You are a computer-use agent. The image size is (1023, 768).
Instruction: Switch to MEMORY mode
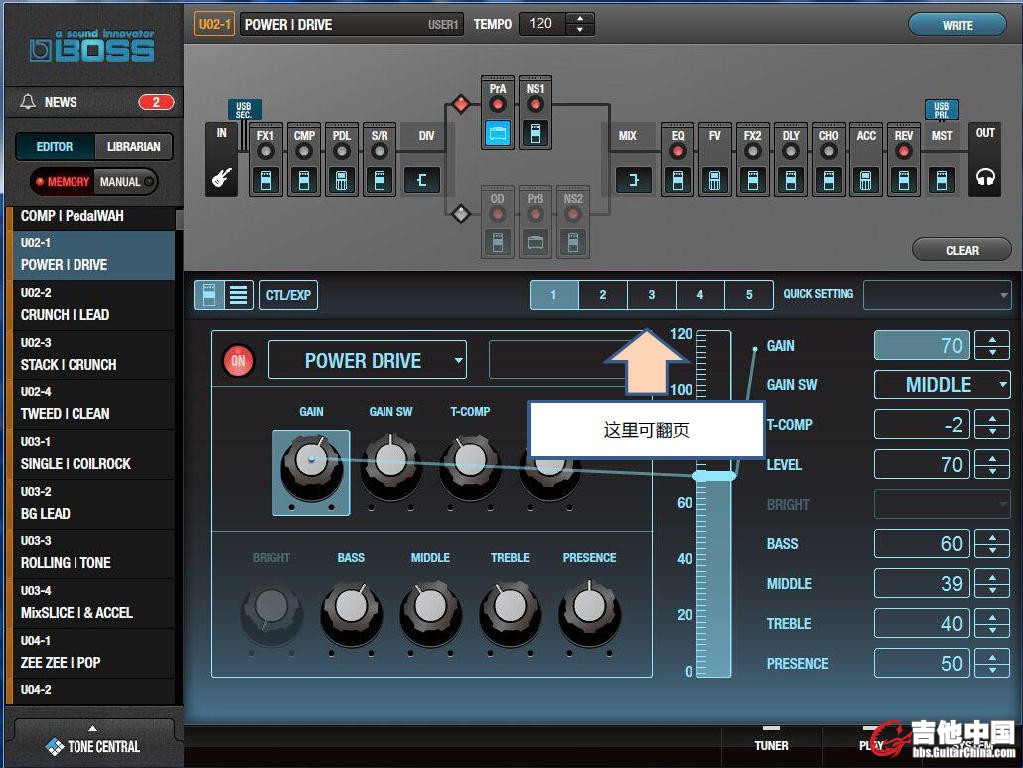62,182
